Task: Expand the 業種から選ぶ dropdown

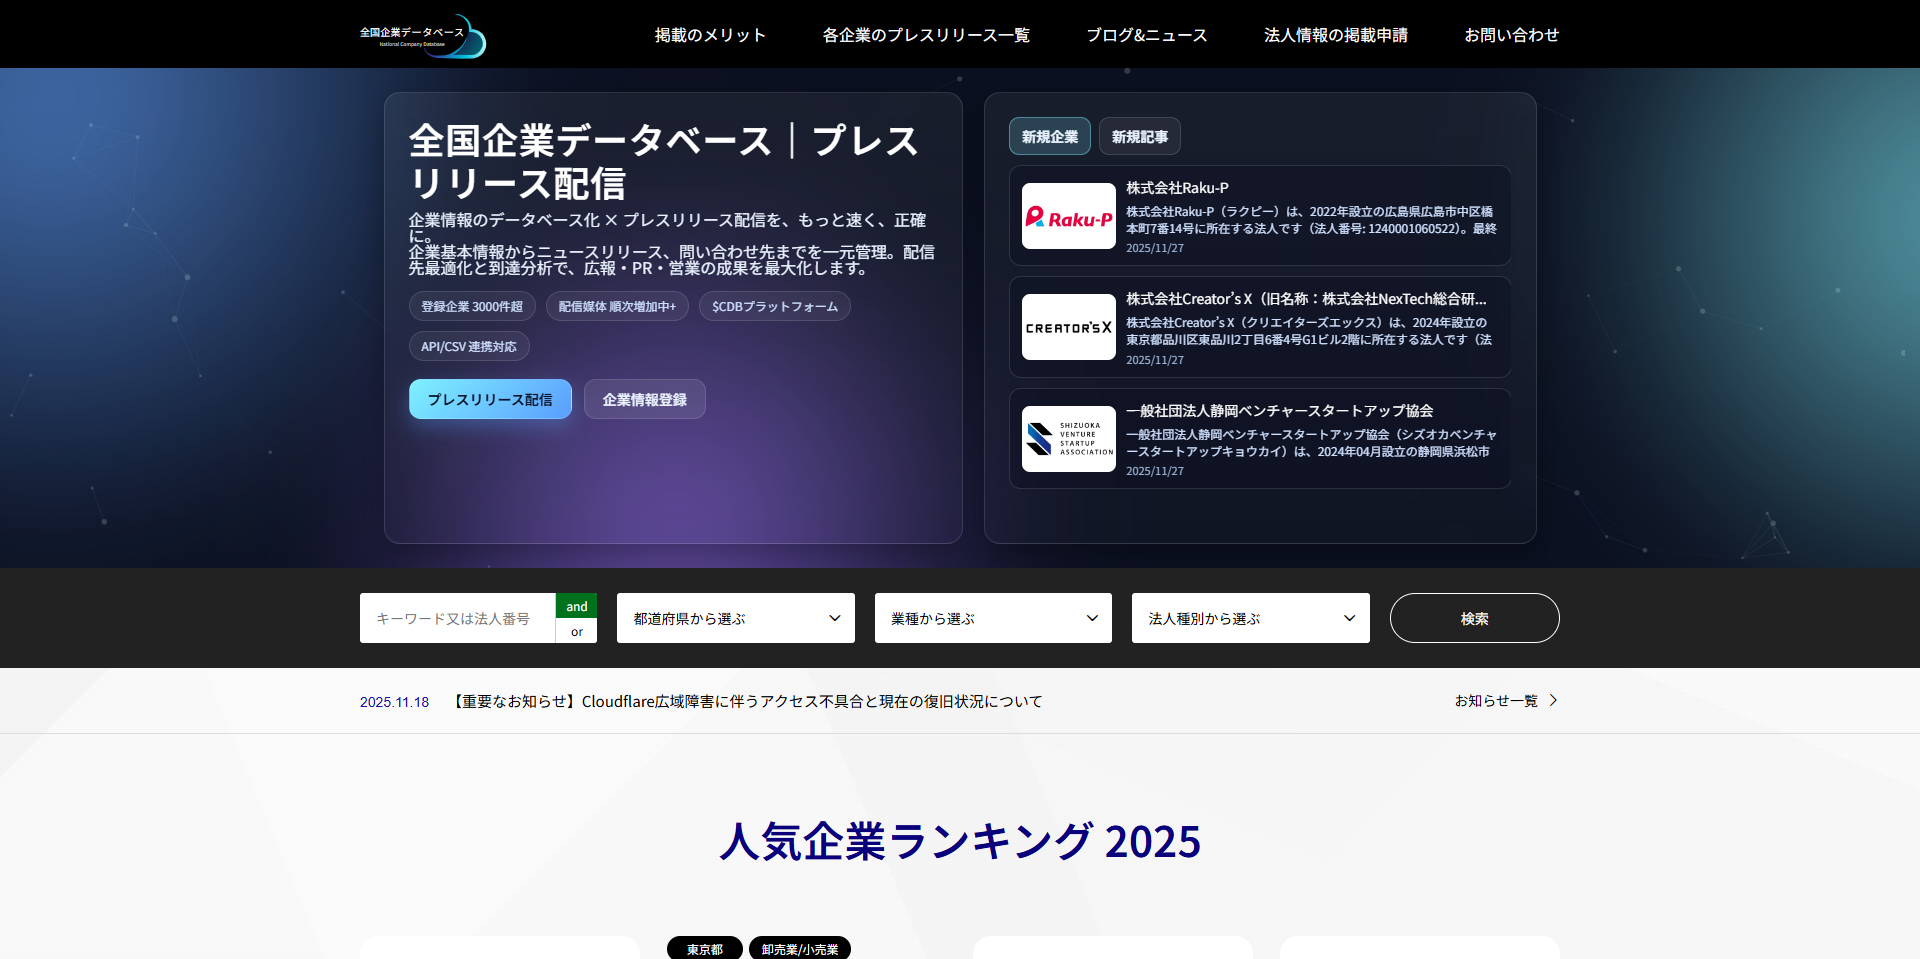Action: click(x=992, y=618)
